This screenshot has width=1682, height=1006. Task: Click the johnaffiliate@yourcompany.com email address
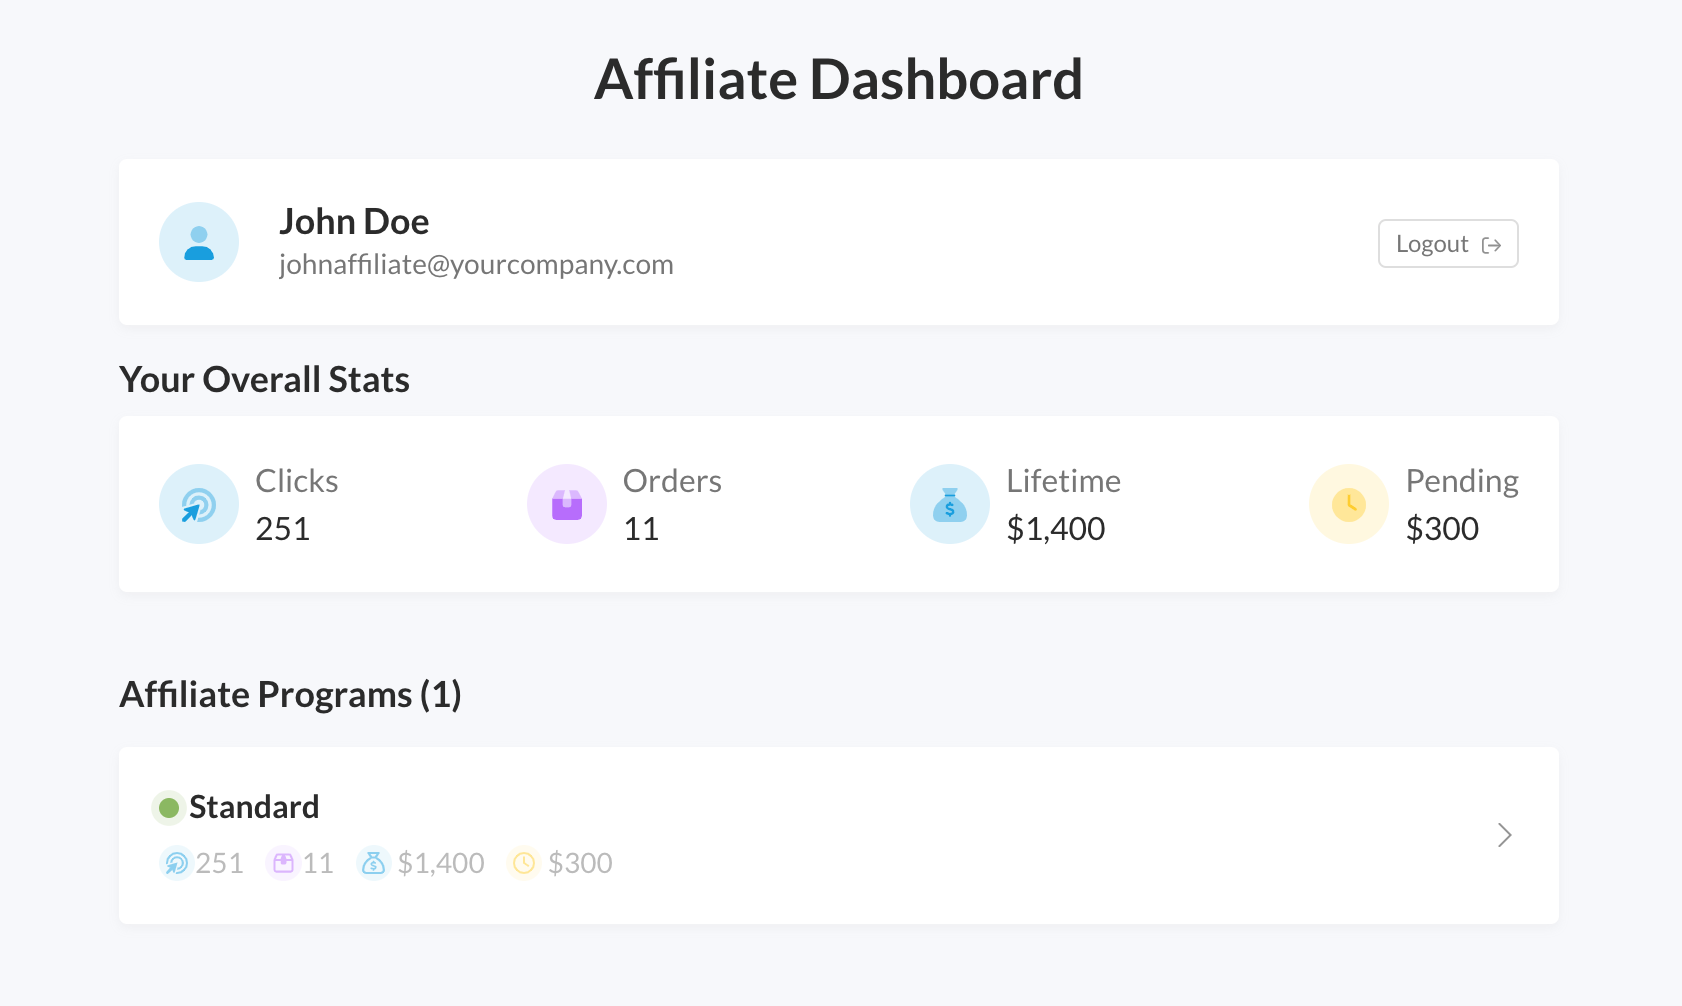(x=476, y=265)
